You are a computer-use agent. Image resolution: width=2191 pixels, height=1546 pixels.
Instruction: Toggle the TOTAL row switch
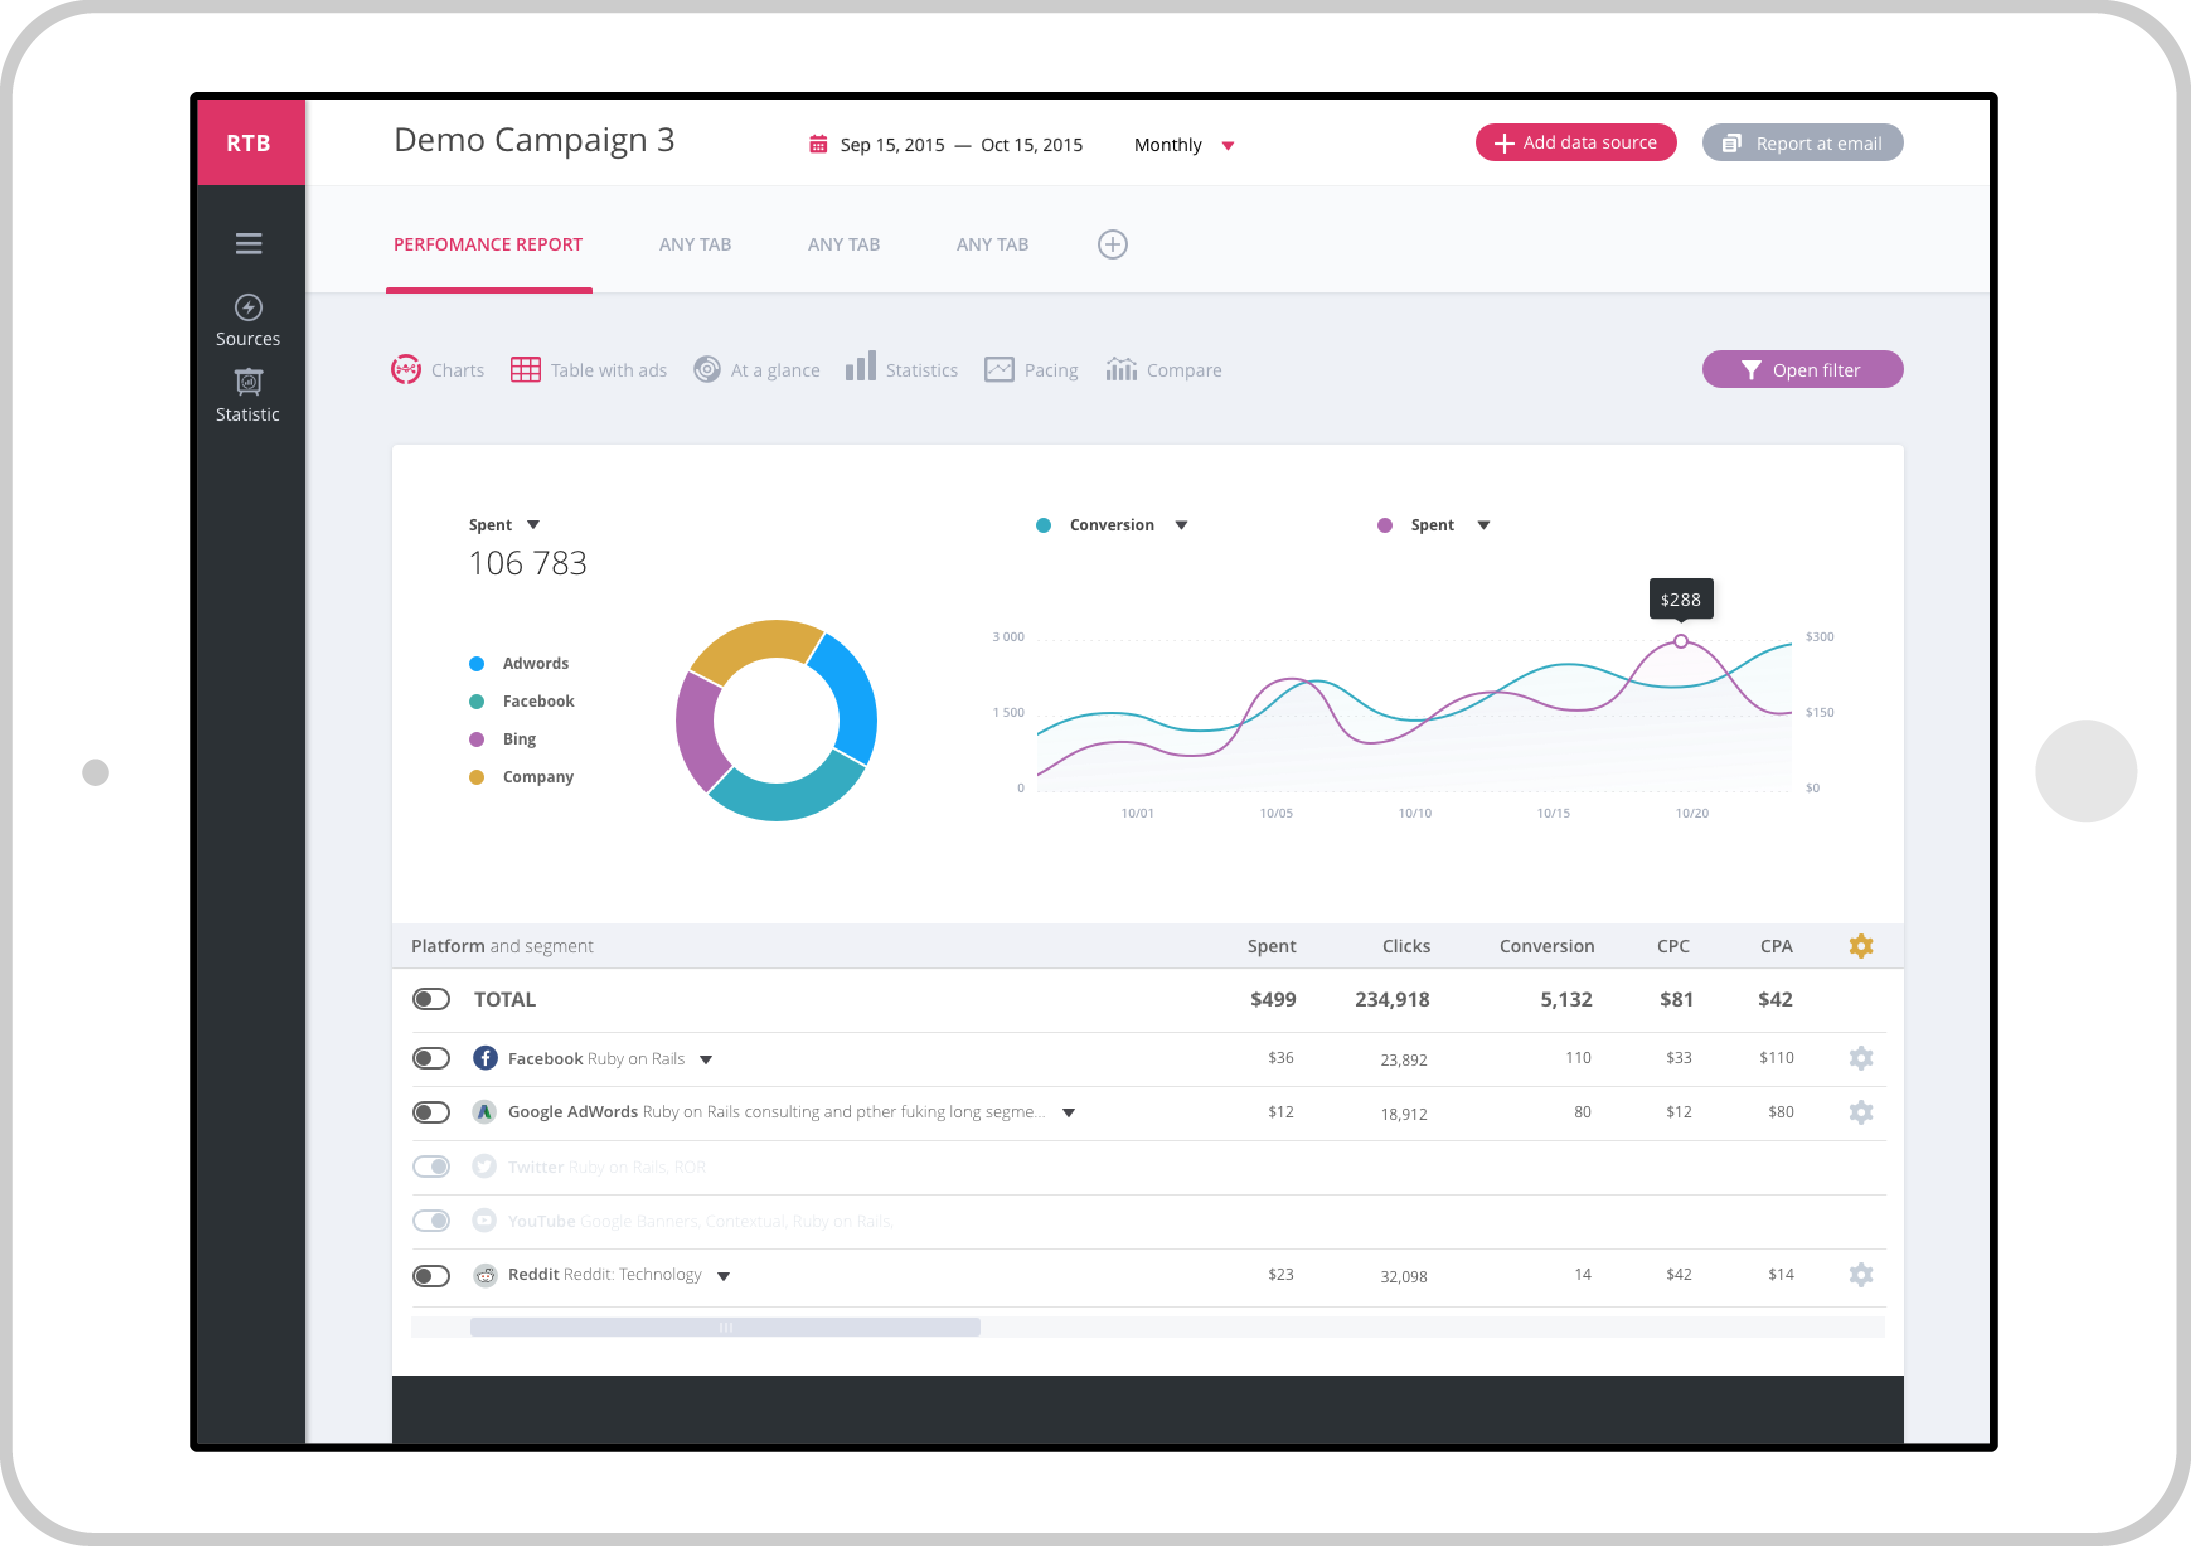(431, 999)
